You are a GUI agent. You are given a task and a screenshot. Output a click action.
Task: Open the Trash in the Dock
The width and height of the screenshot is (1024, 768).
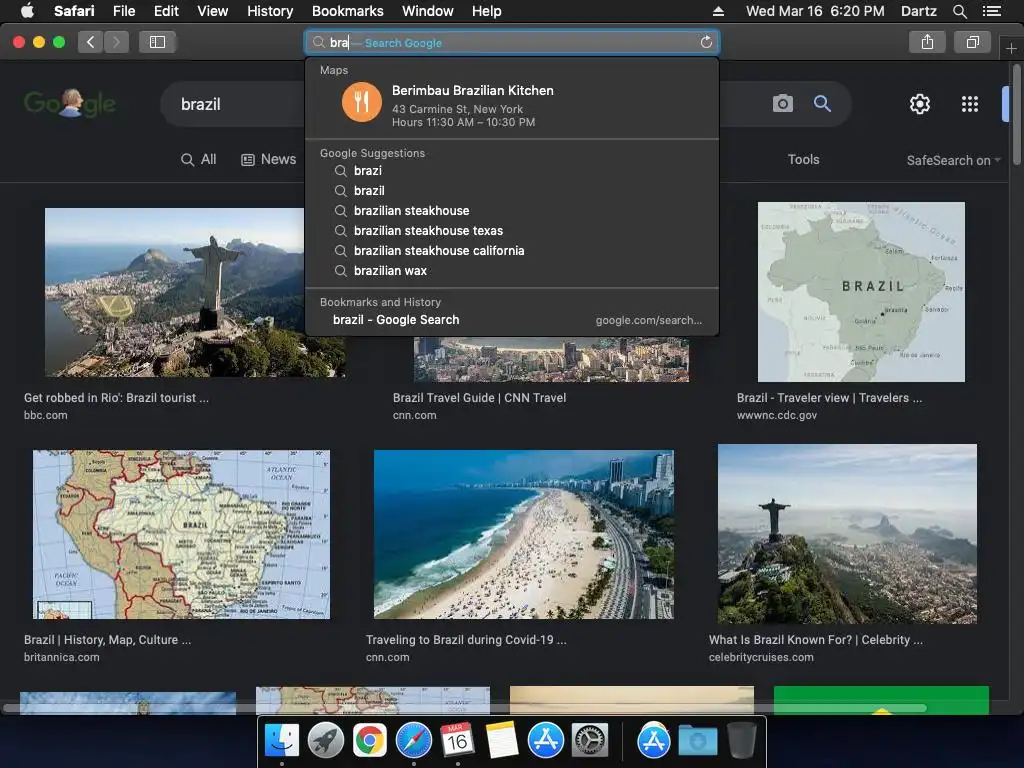(x=741, y=741)
